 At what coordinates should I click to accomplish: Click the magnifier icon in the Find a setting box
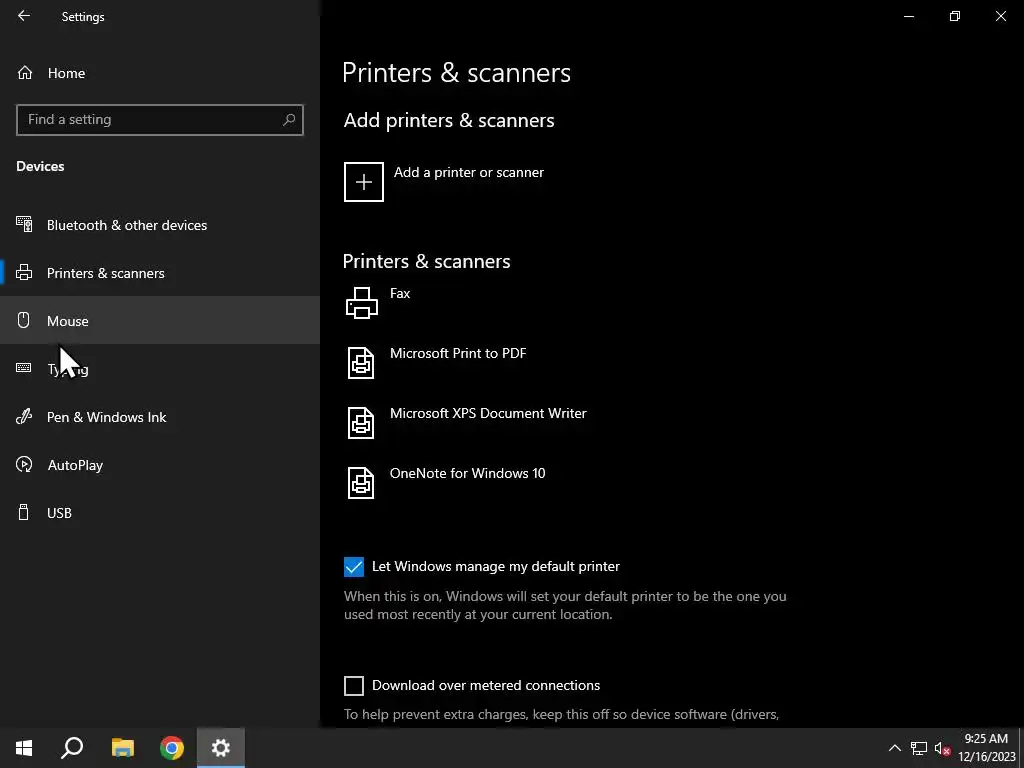pos(289,120)
